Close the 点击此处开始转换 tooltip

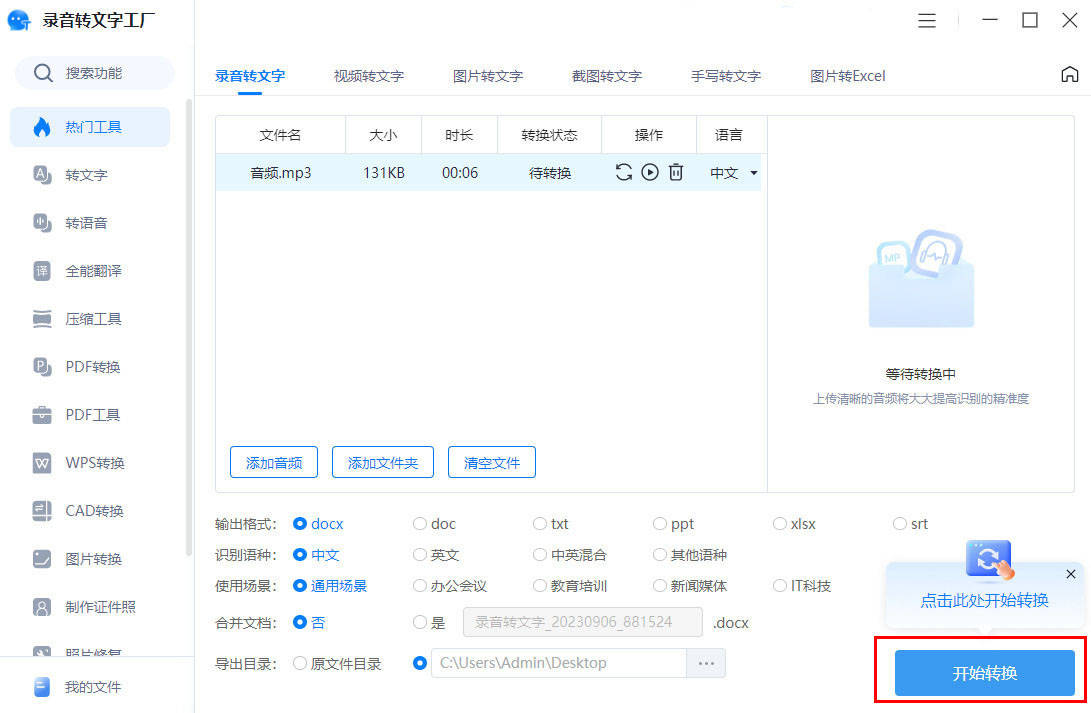[x=1071, y=574]
